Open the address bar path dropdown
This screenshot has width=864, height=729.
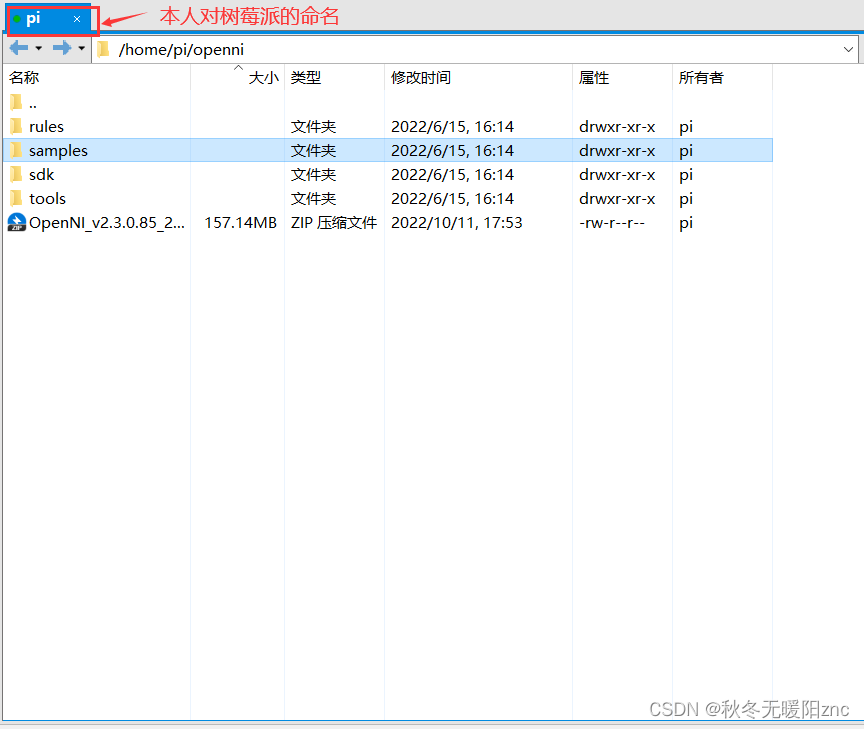point(849,49)
